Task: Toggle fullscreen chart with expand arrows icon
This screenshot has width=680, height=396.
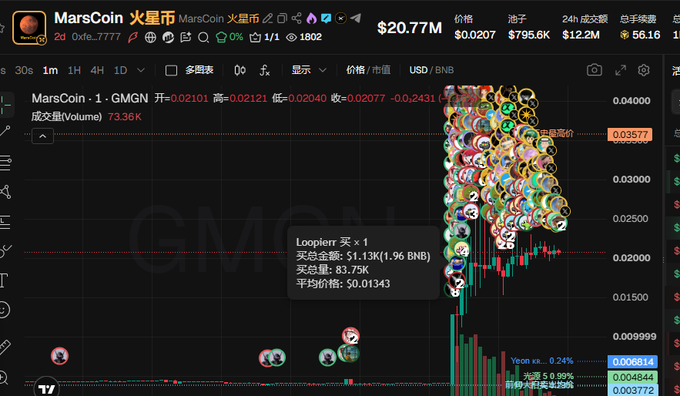Action: [620, 70]
